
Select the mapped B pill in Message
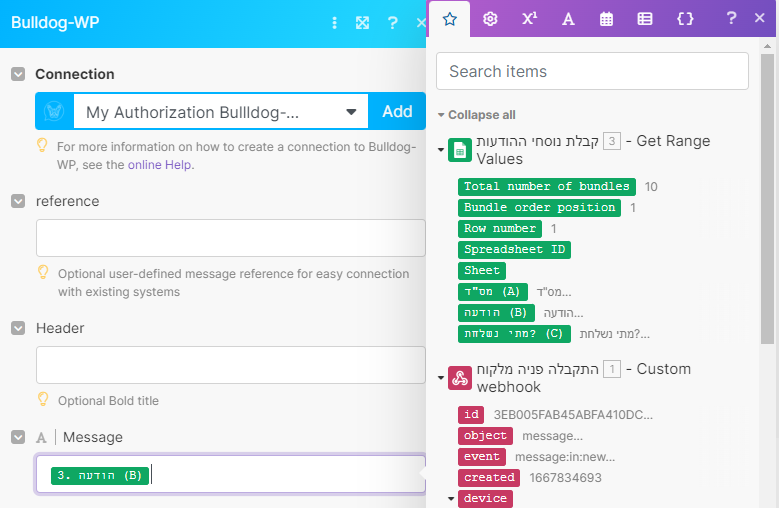click(100, 475)
